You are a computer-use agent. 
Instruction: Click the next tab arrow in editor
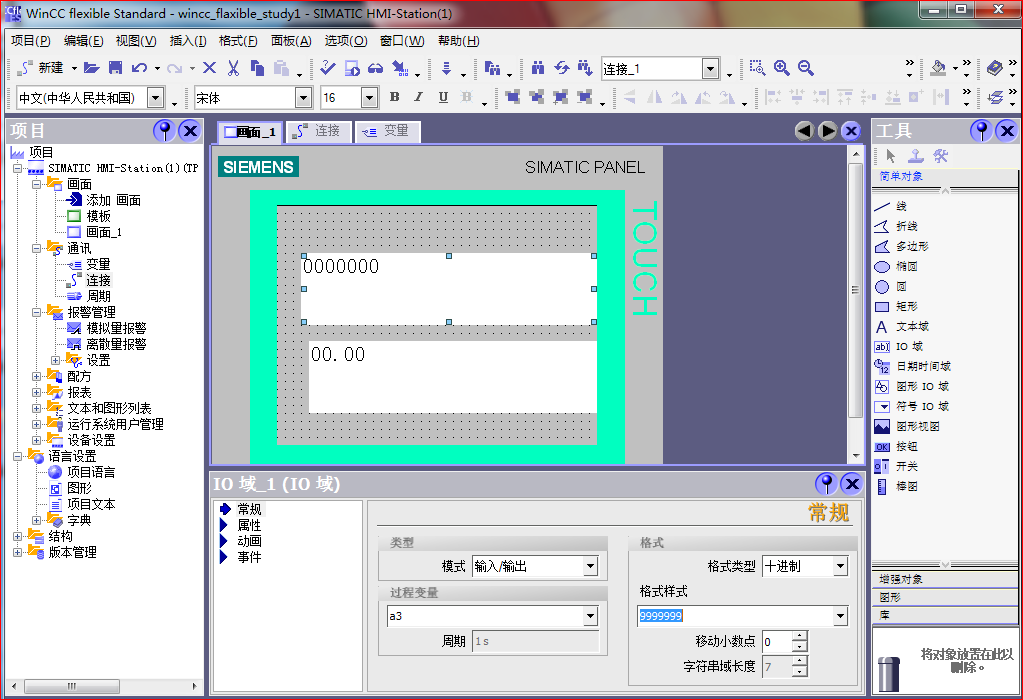point(827,131)
